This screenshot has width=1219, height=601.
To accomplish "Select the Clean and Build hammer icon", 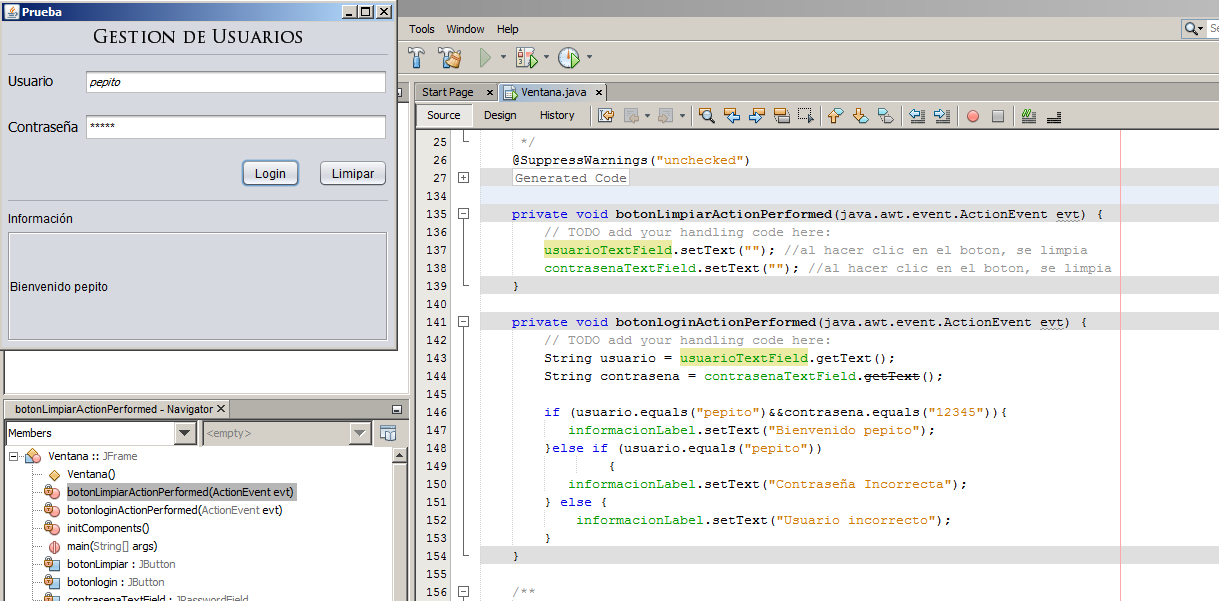I will [x=449, y=57].
